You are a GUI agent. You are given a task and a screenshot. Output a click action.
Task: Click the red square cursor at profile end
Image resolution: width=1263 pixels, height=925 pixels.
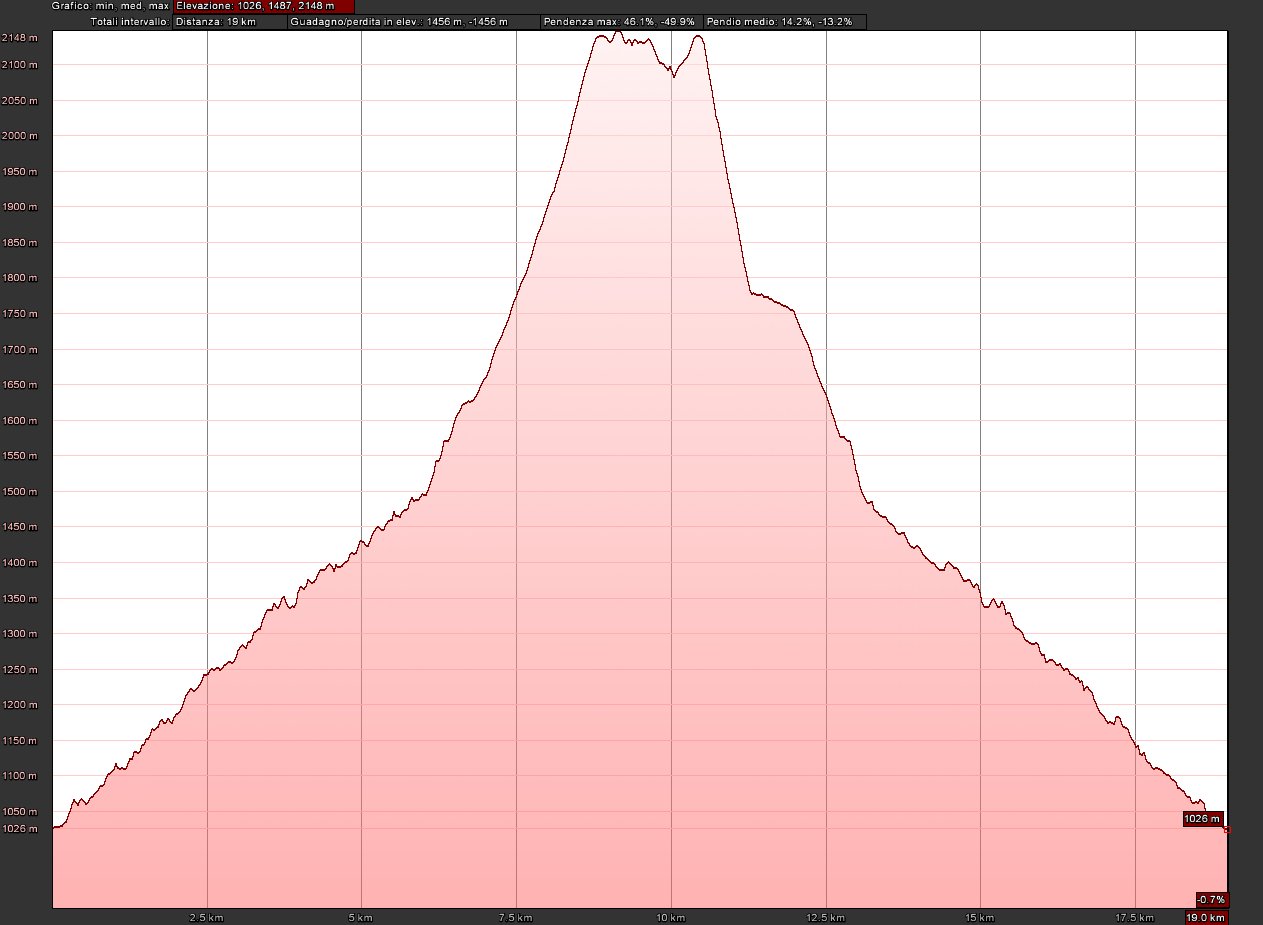coord(1227,830)
